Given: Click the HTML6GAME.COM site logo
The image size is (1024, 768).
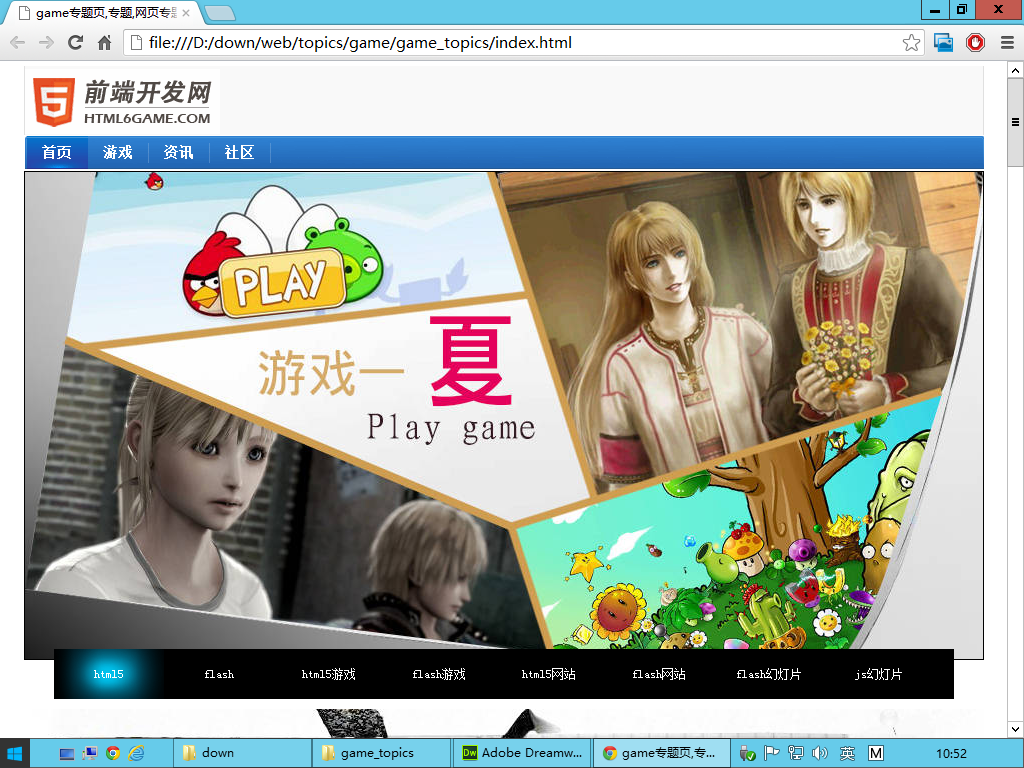Looking at the screenshot, I should click(x=122, y=102).
